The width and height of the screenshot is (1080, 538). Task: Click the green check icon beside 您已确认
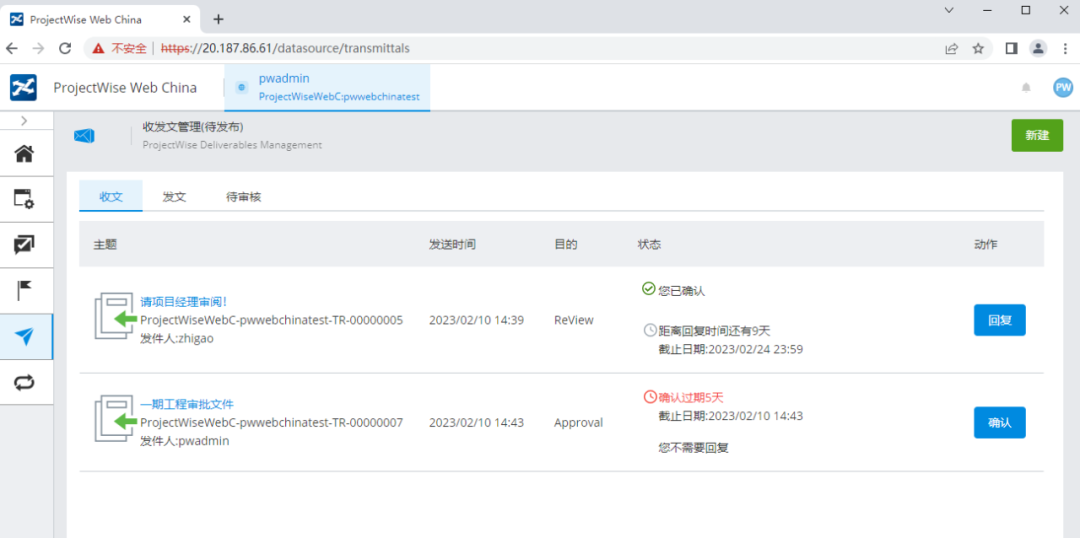coord(648,289)
